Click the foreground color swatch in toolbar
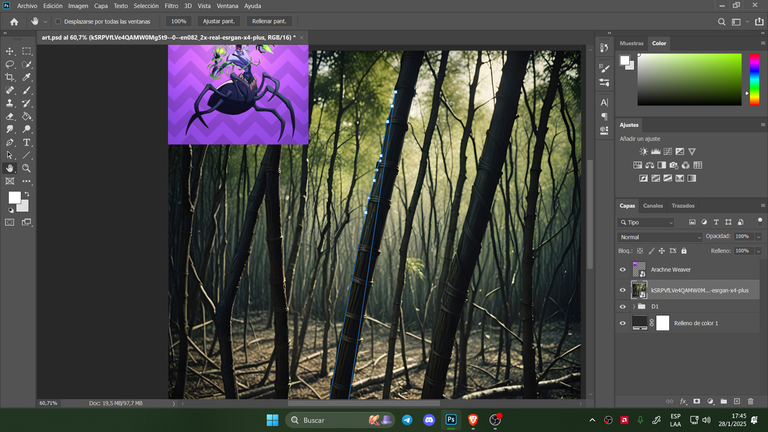 (x=14, y=197)
